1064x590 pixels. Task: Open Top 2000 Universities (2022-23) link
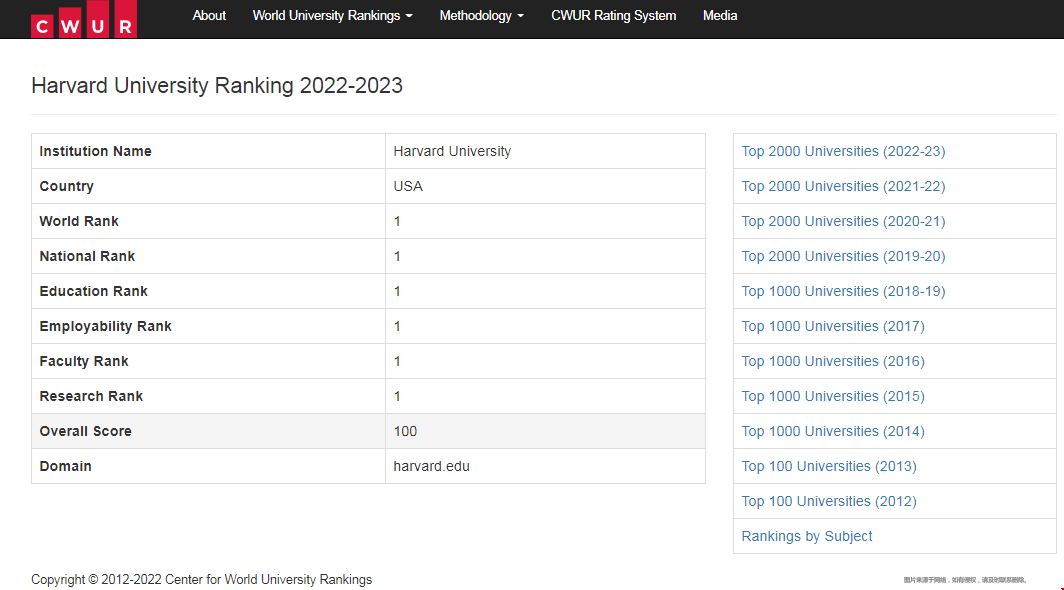click(x=843, y=151)
